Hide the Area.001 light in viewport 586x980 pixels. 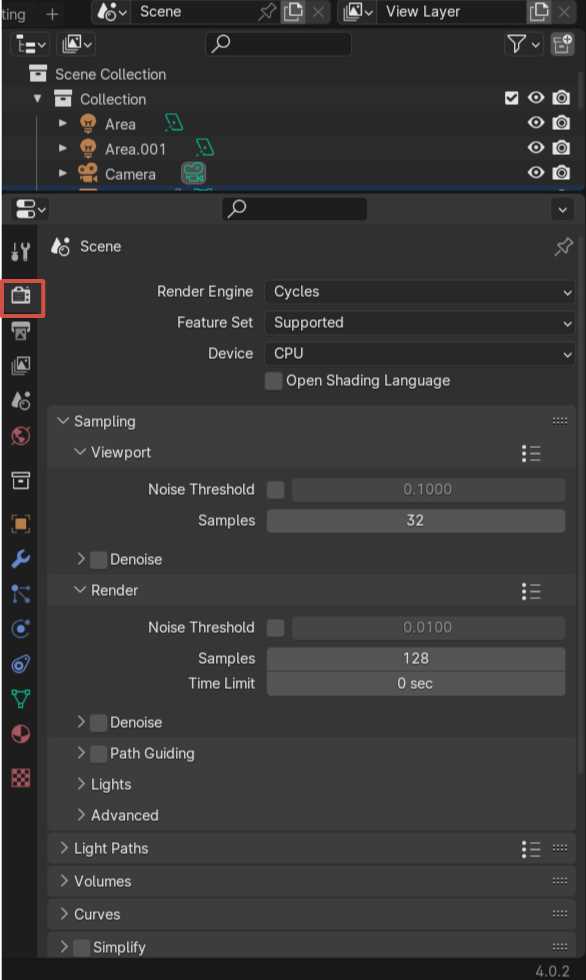coord(536,148)
